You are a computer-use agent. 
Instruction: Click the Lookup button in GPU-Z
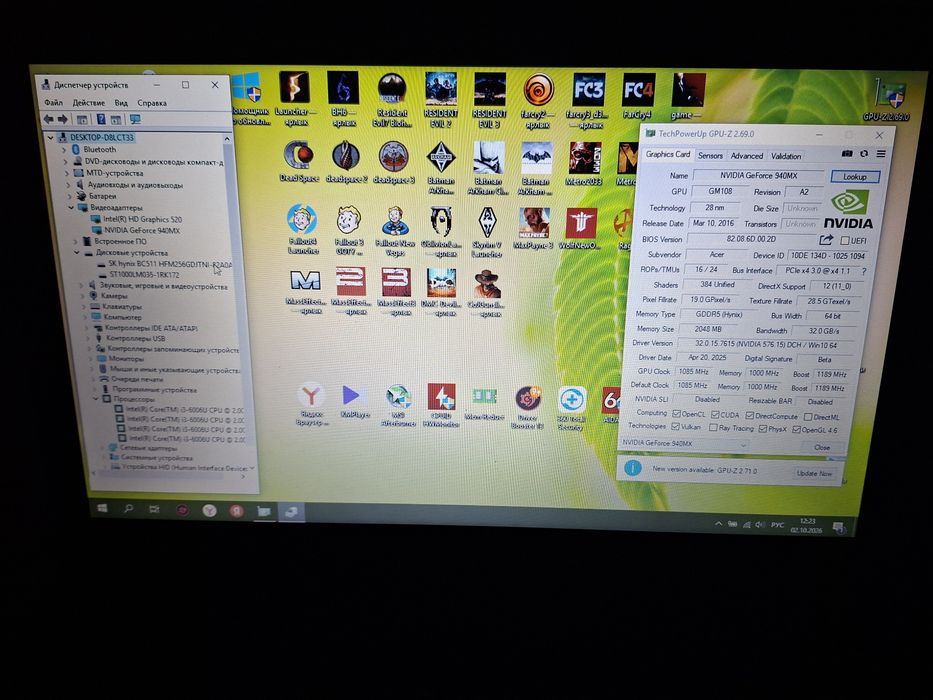(x=854, y=177)
